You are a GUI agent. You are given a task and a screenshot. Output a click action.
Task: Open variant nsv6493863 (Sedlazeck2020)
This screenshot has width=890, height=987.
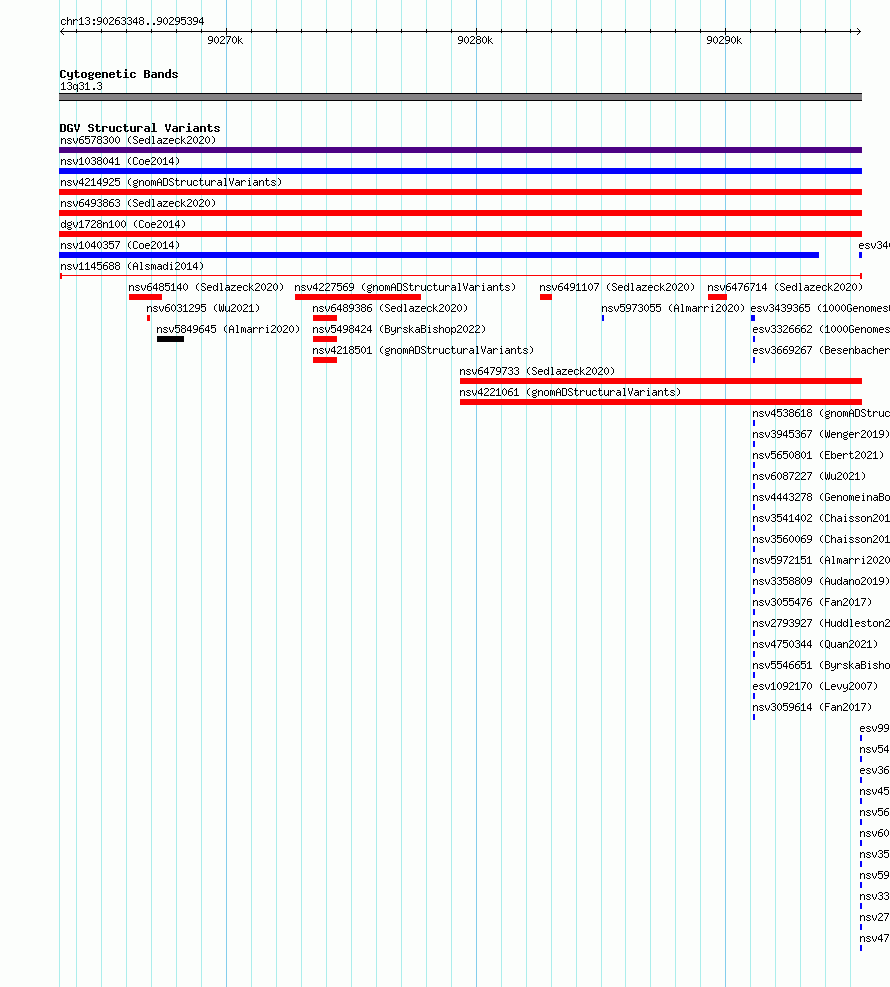tap(138, 203)
